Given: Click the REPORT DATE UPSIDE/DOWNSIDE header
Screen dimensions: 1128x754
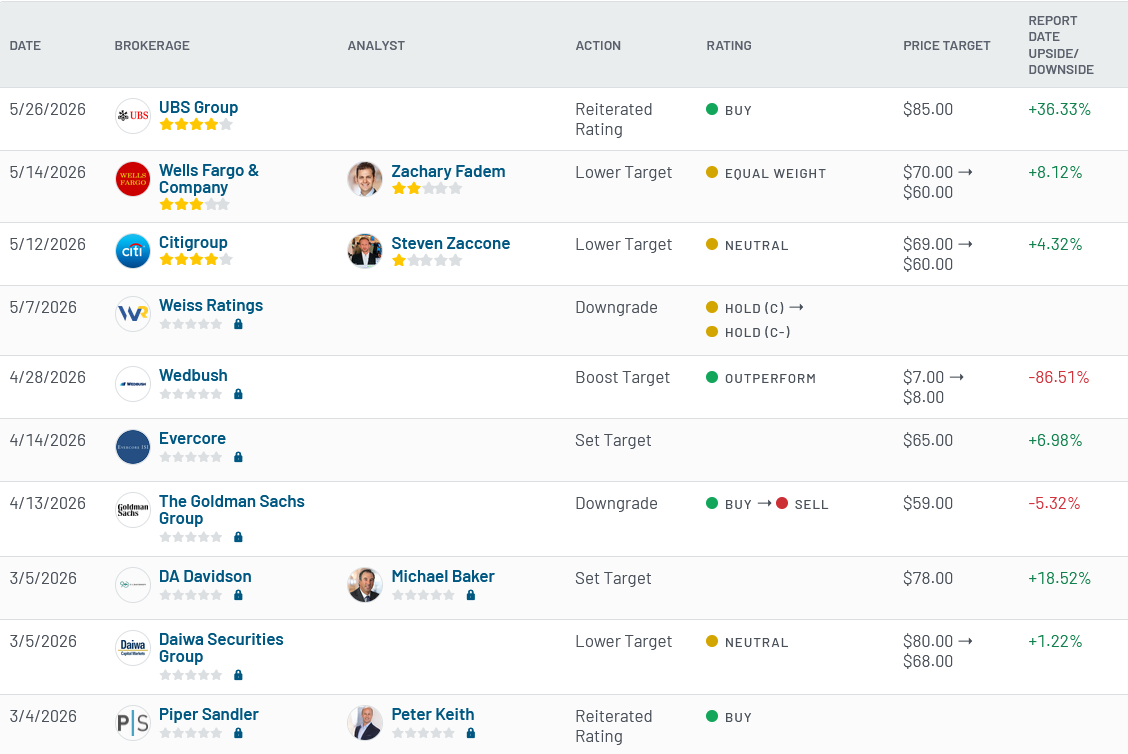Looking at the screenshot, I should coord(1060,45).
